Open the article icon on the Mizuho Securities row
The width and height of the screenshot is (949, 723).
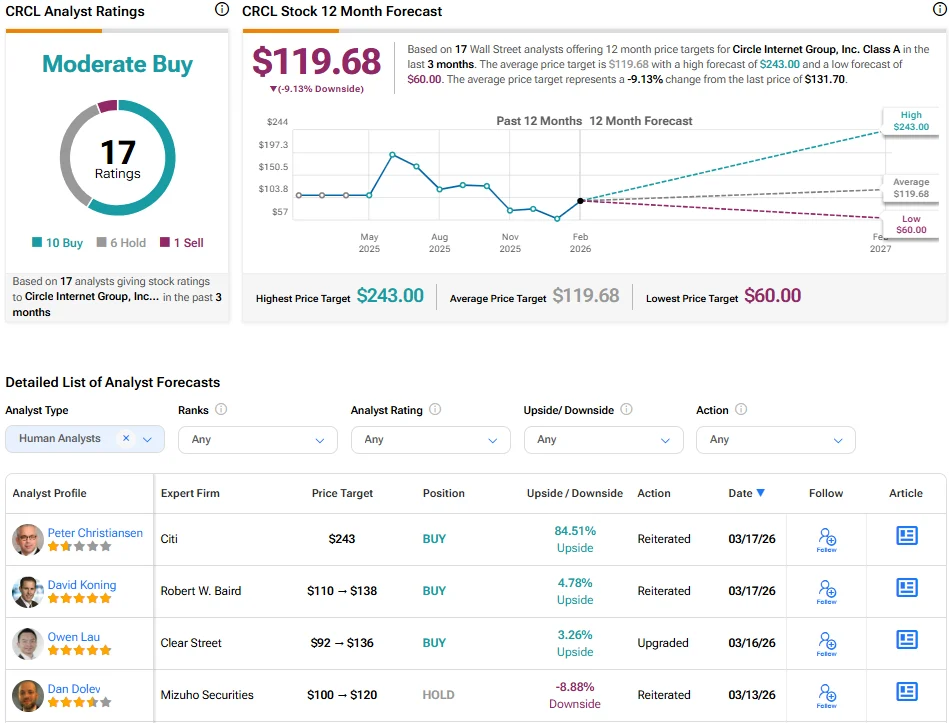(x=906, y=691)
